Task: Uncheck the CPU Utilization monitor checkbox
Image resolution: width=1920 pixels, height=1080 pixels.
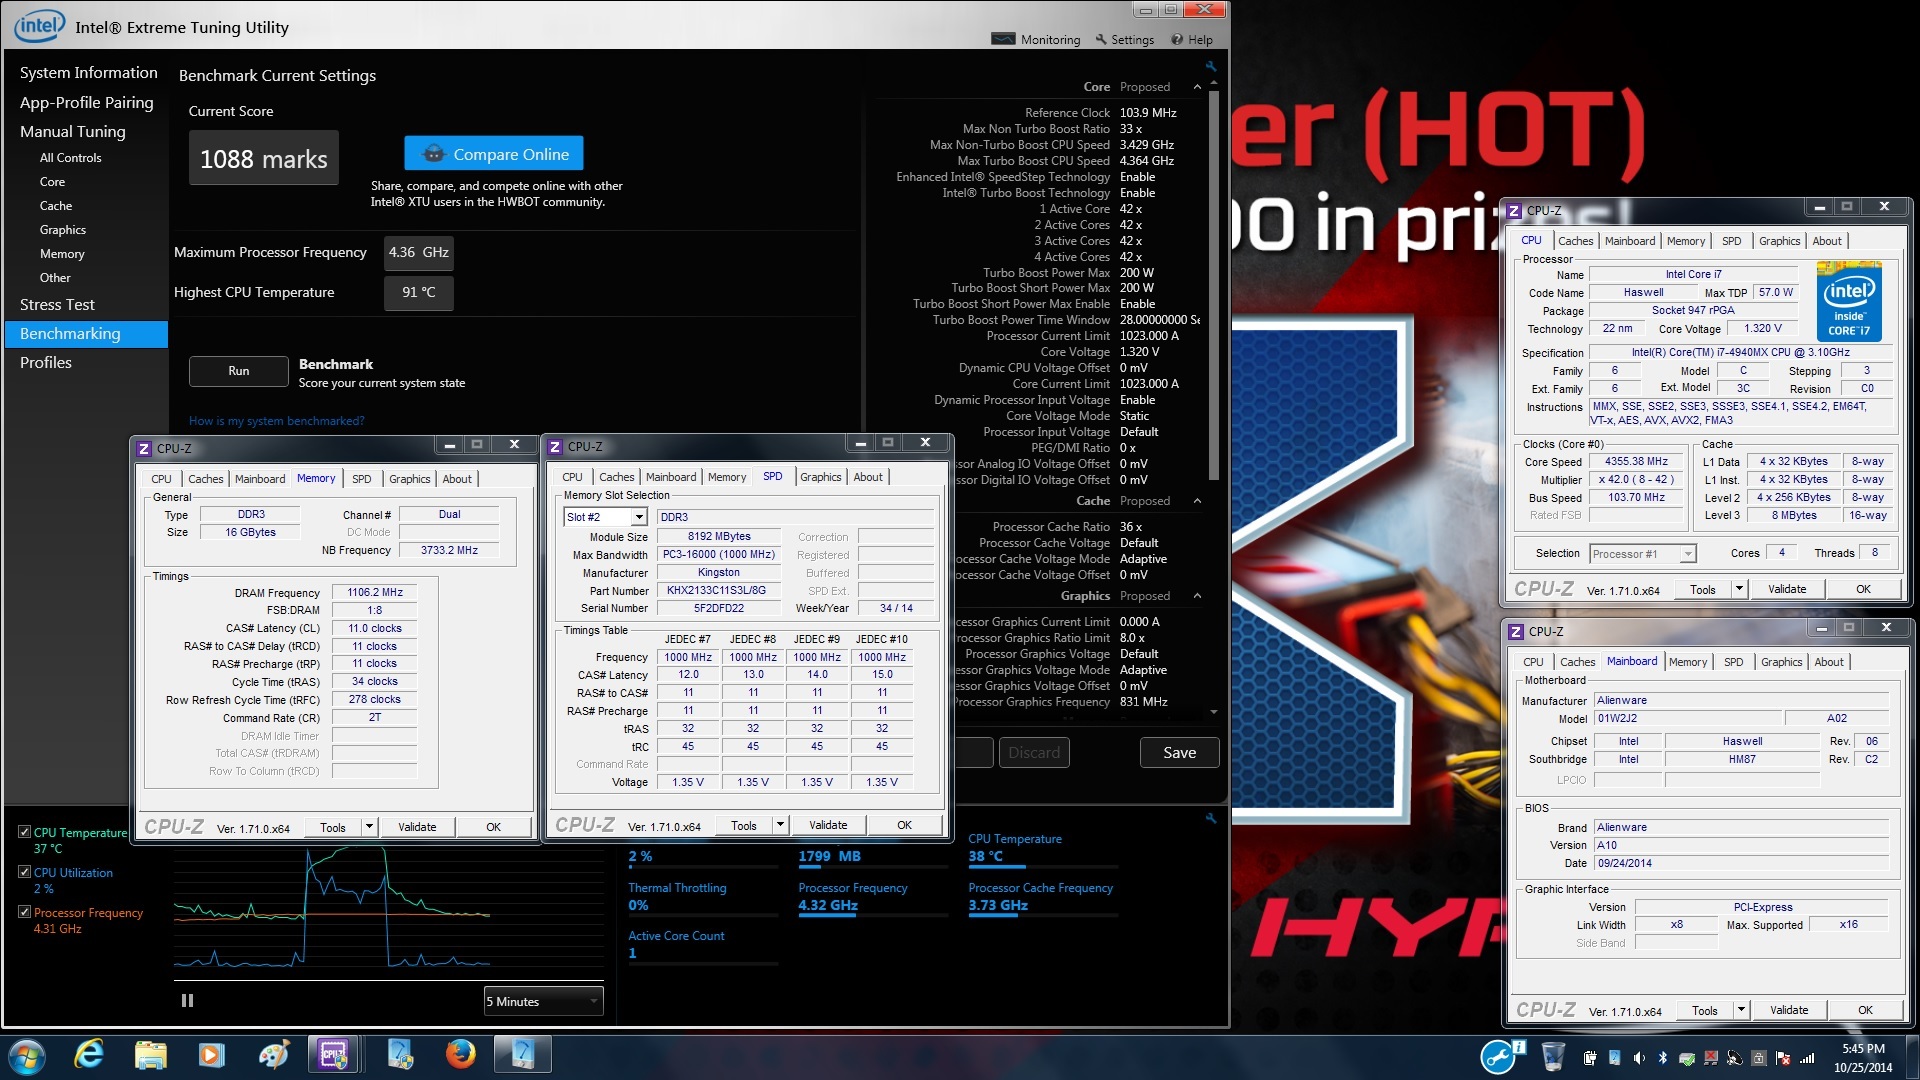Action: click(24, 871)
